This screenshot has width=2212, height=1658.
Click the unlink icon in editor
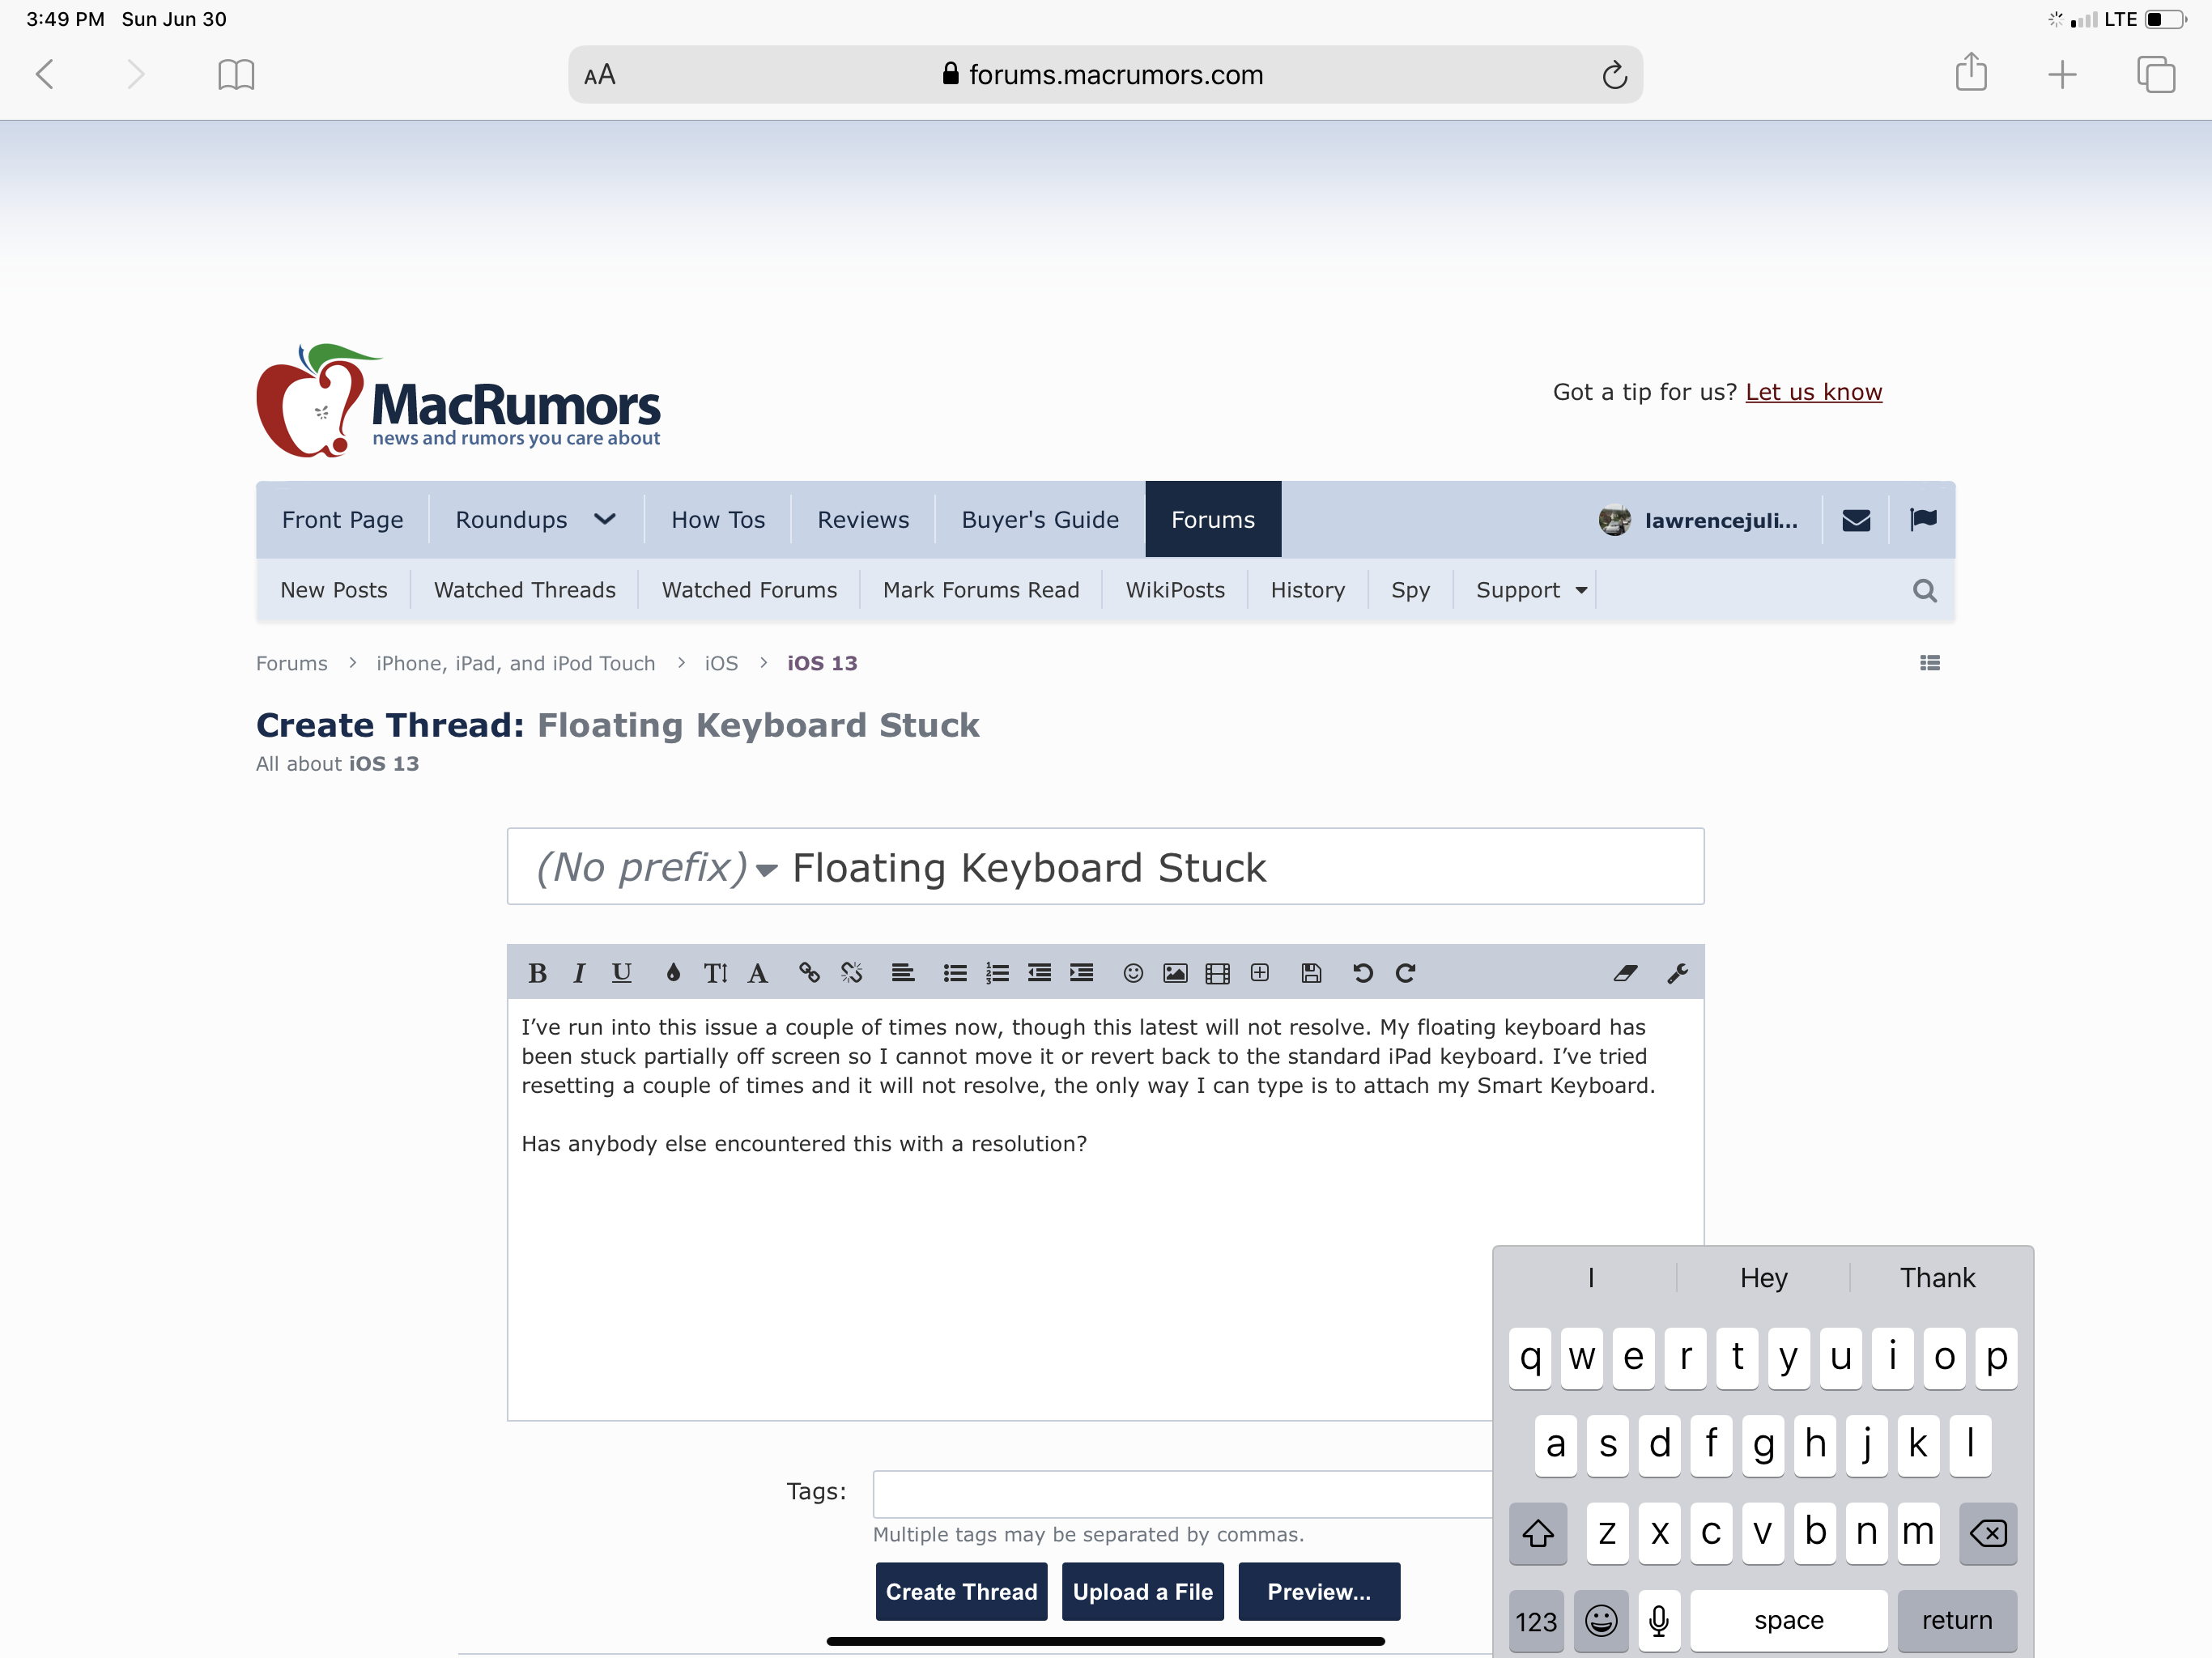(x=851, y=973)
